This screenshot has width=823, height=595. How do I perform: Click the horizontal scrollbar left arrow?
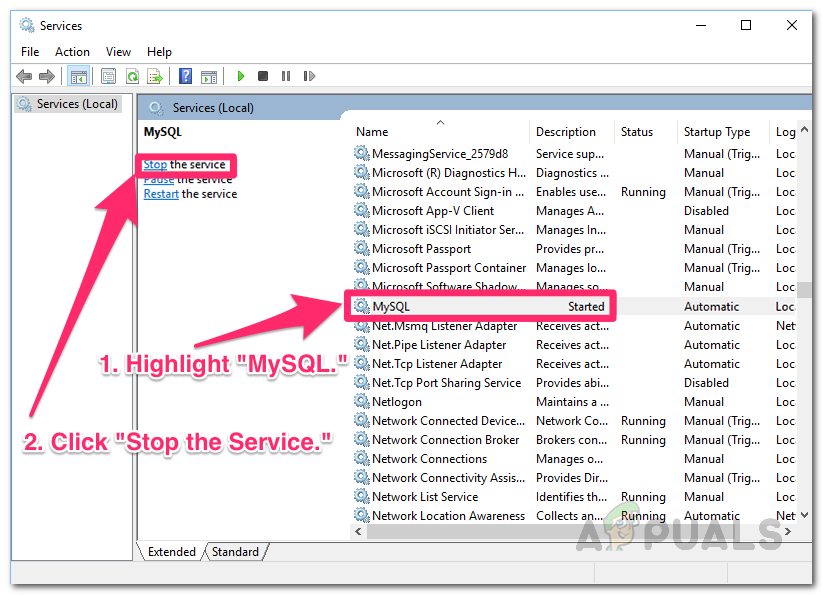(x=358, y=532)
